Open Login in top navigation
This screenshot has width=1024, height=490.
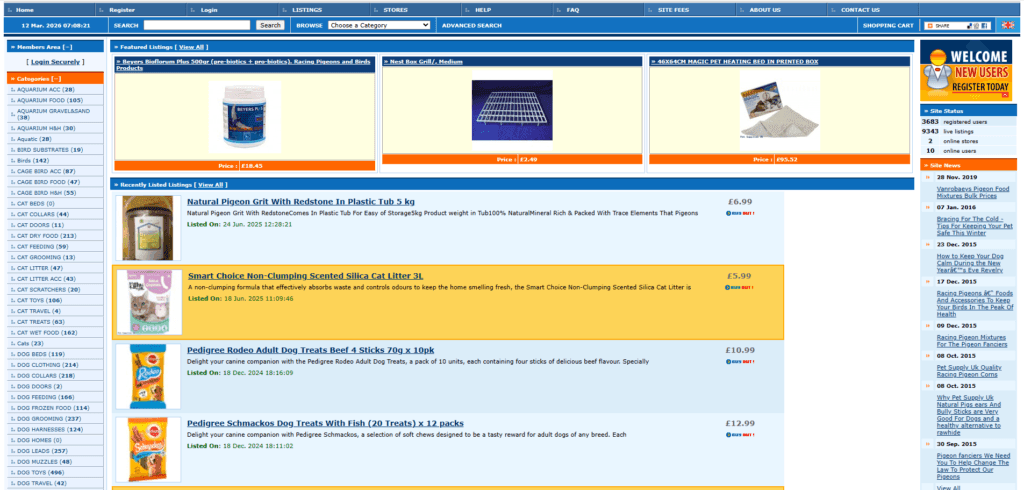pos(209,10)
